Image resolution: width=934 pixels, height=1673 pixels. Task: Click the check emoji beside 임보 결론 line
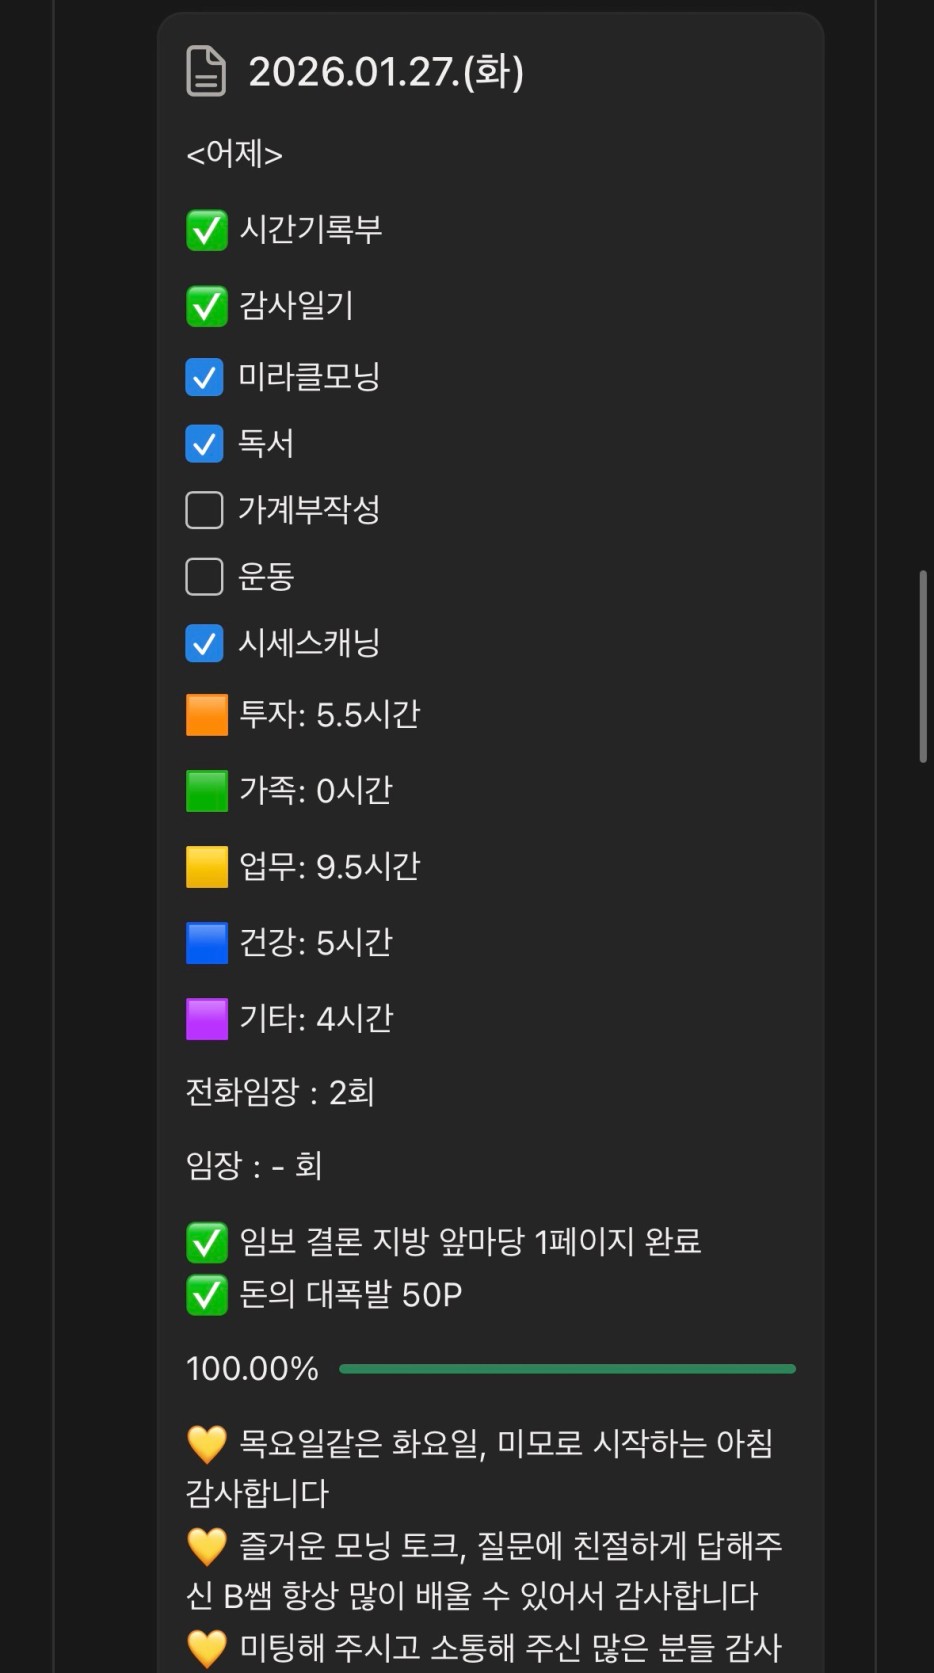click(206, 1242)
